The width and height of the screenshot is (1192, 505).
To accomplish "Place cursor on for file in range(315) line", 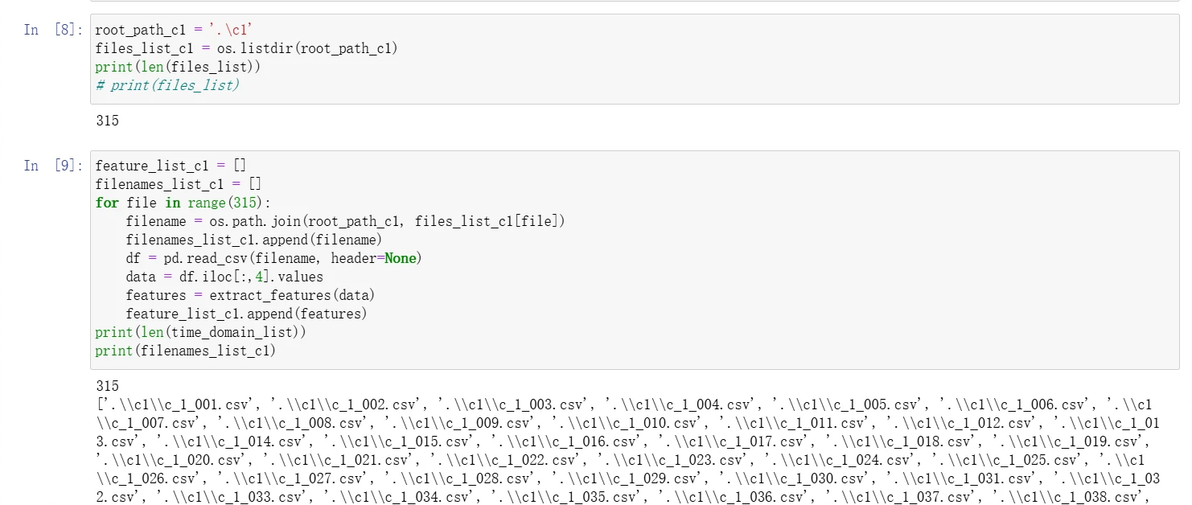I will (182, 203).
